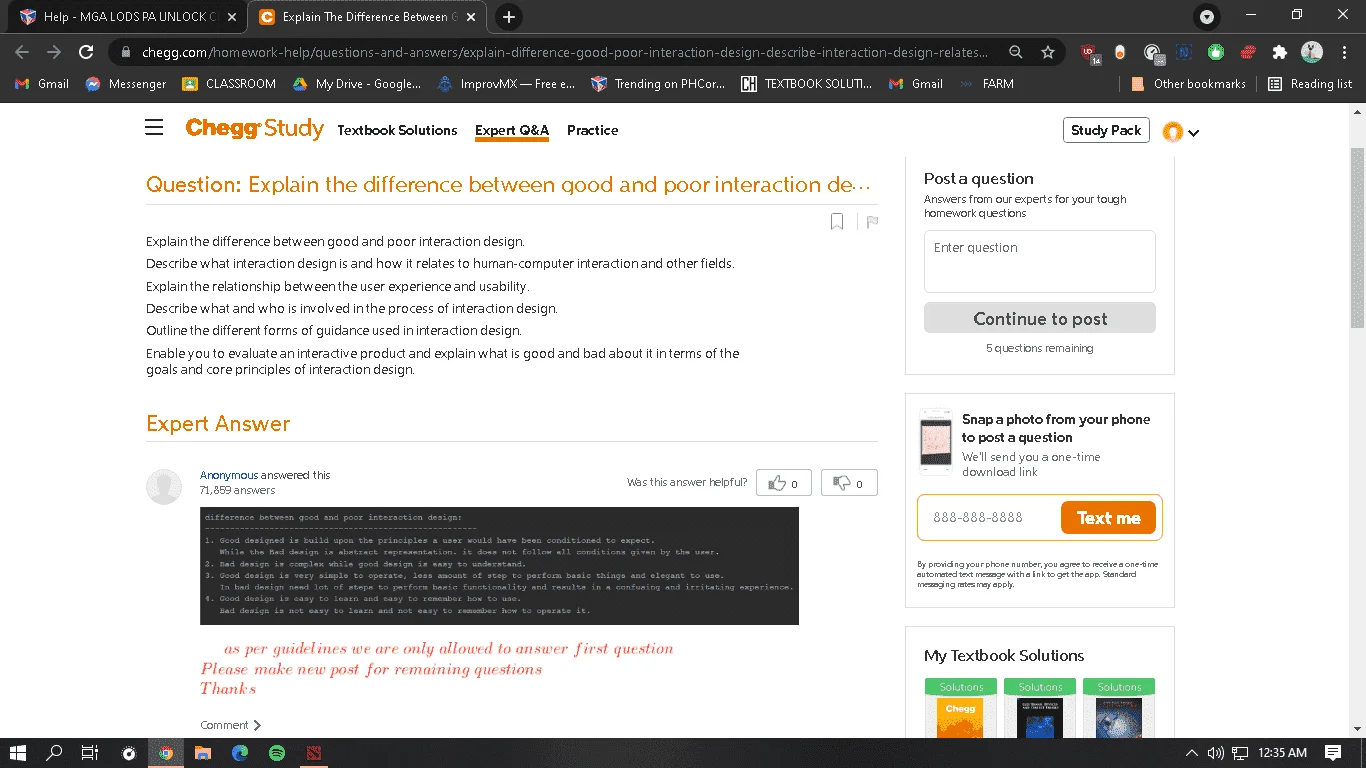
Task: Launch Spotify from the taskbar
Action: point(277,753)
